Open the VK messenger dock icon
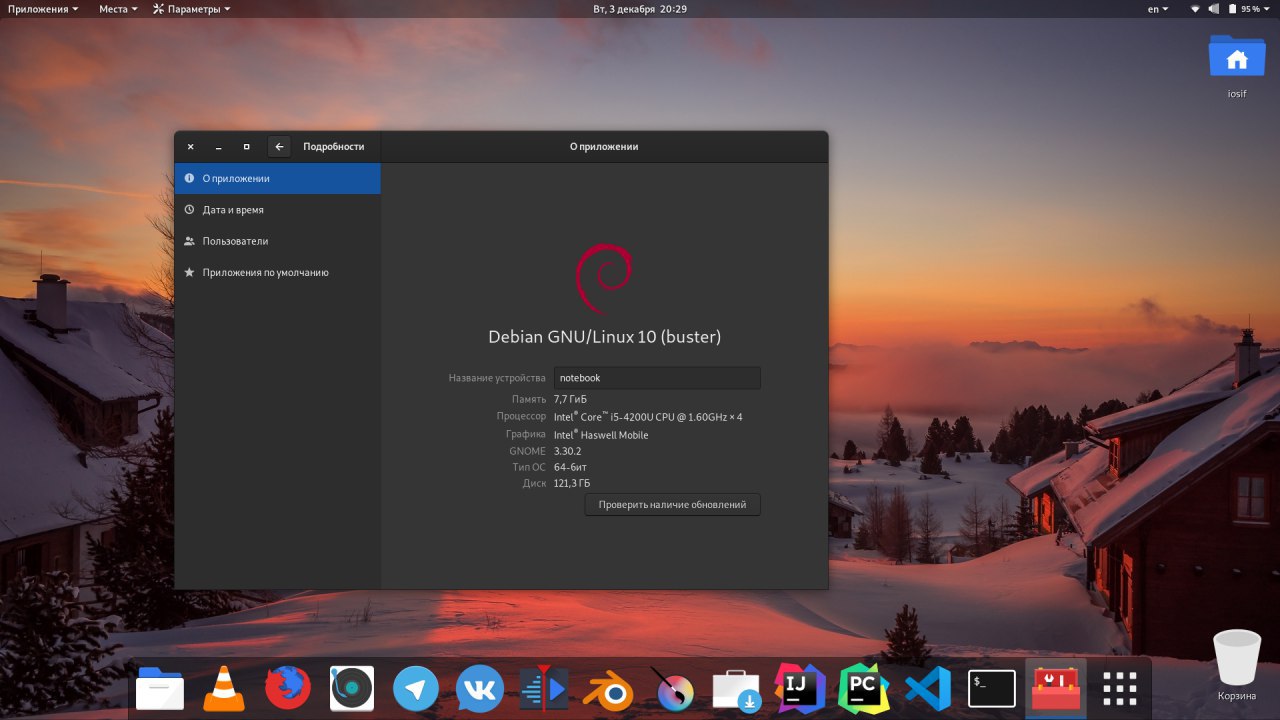The image size is (1280, 720). click(x=480, y=689)
